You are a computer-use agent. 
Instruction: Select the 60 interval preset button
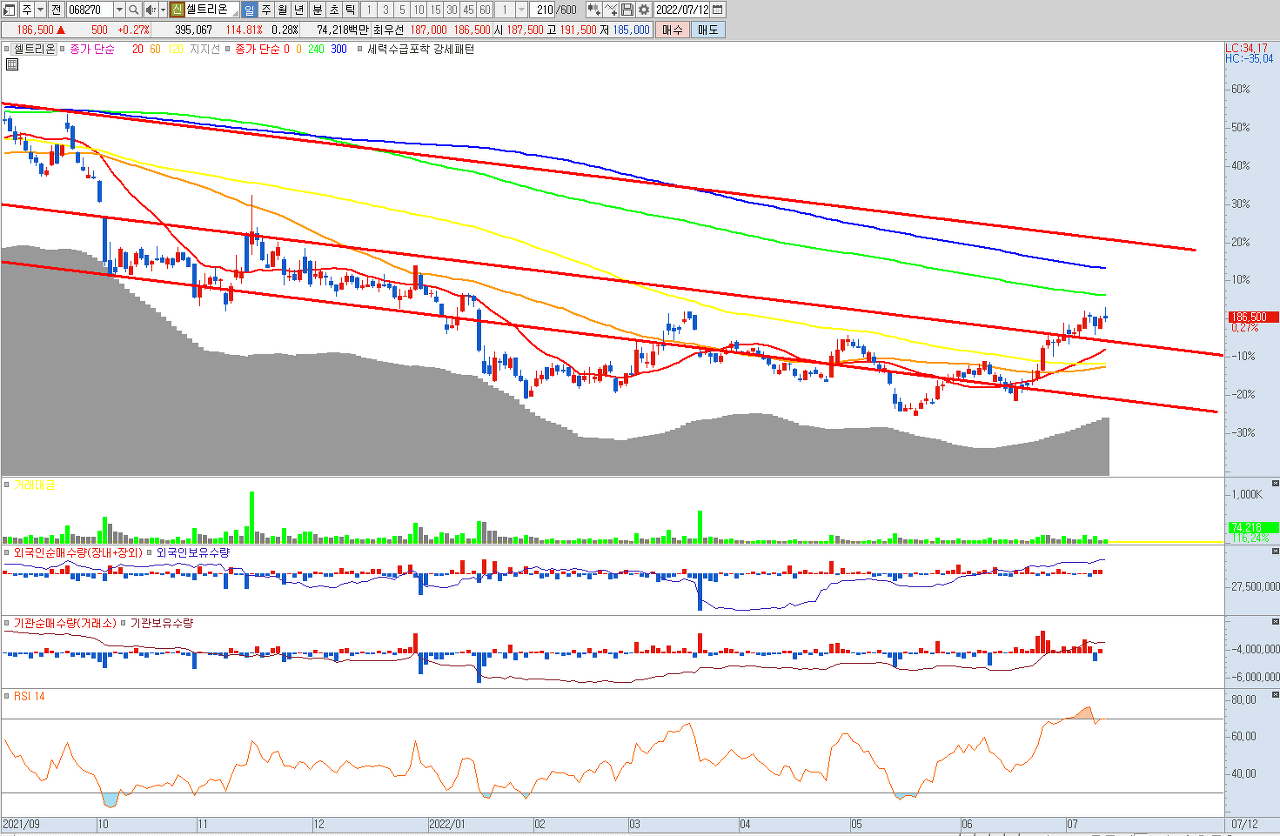pos(484,10)
